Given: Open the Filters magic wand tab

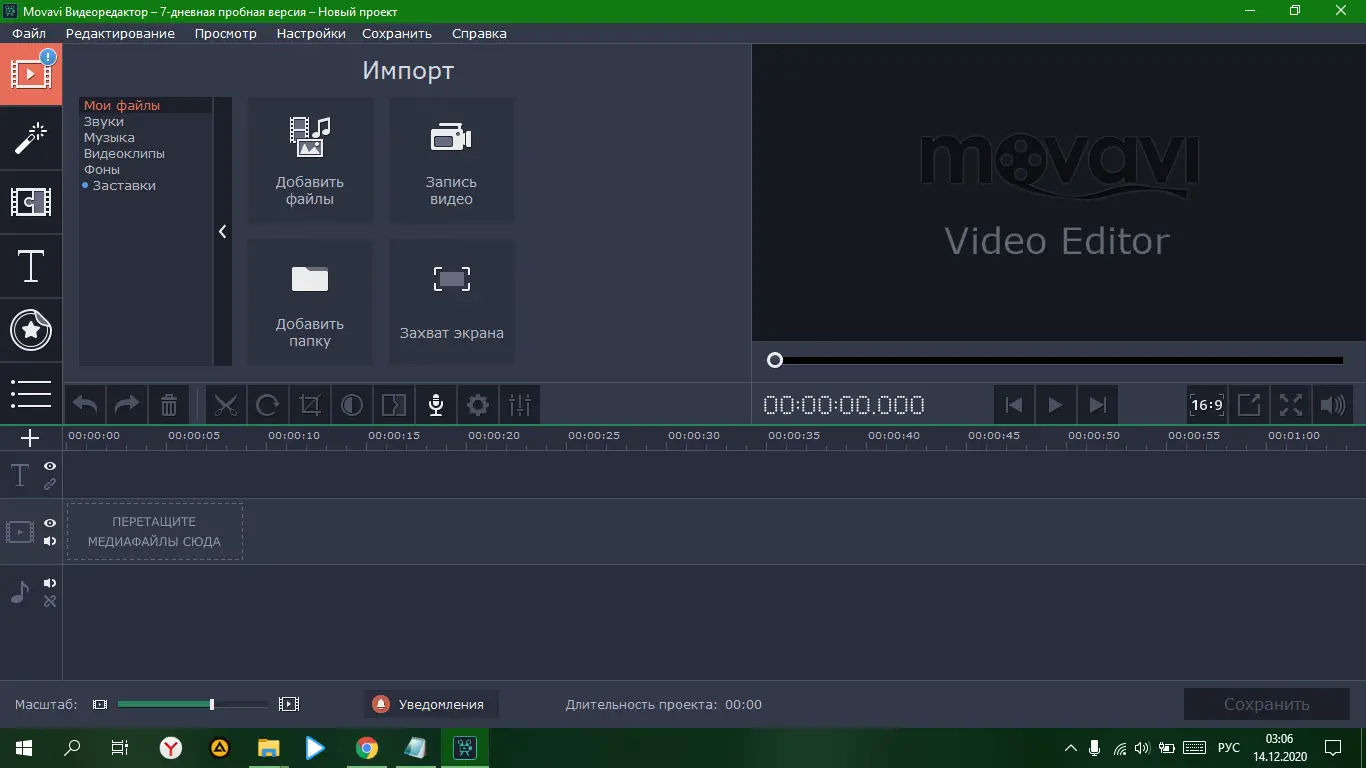Looking at the screenshot, I should (31, 138).
